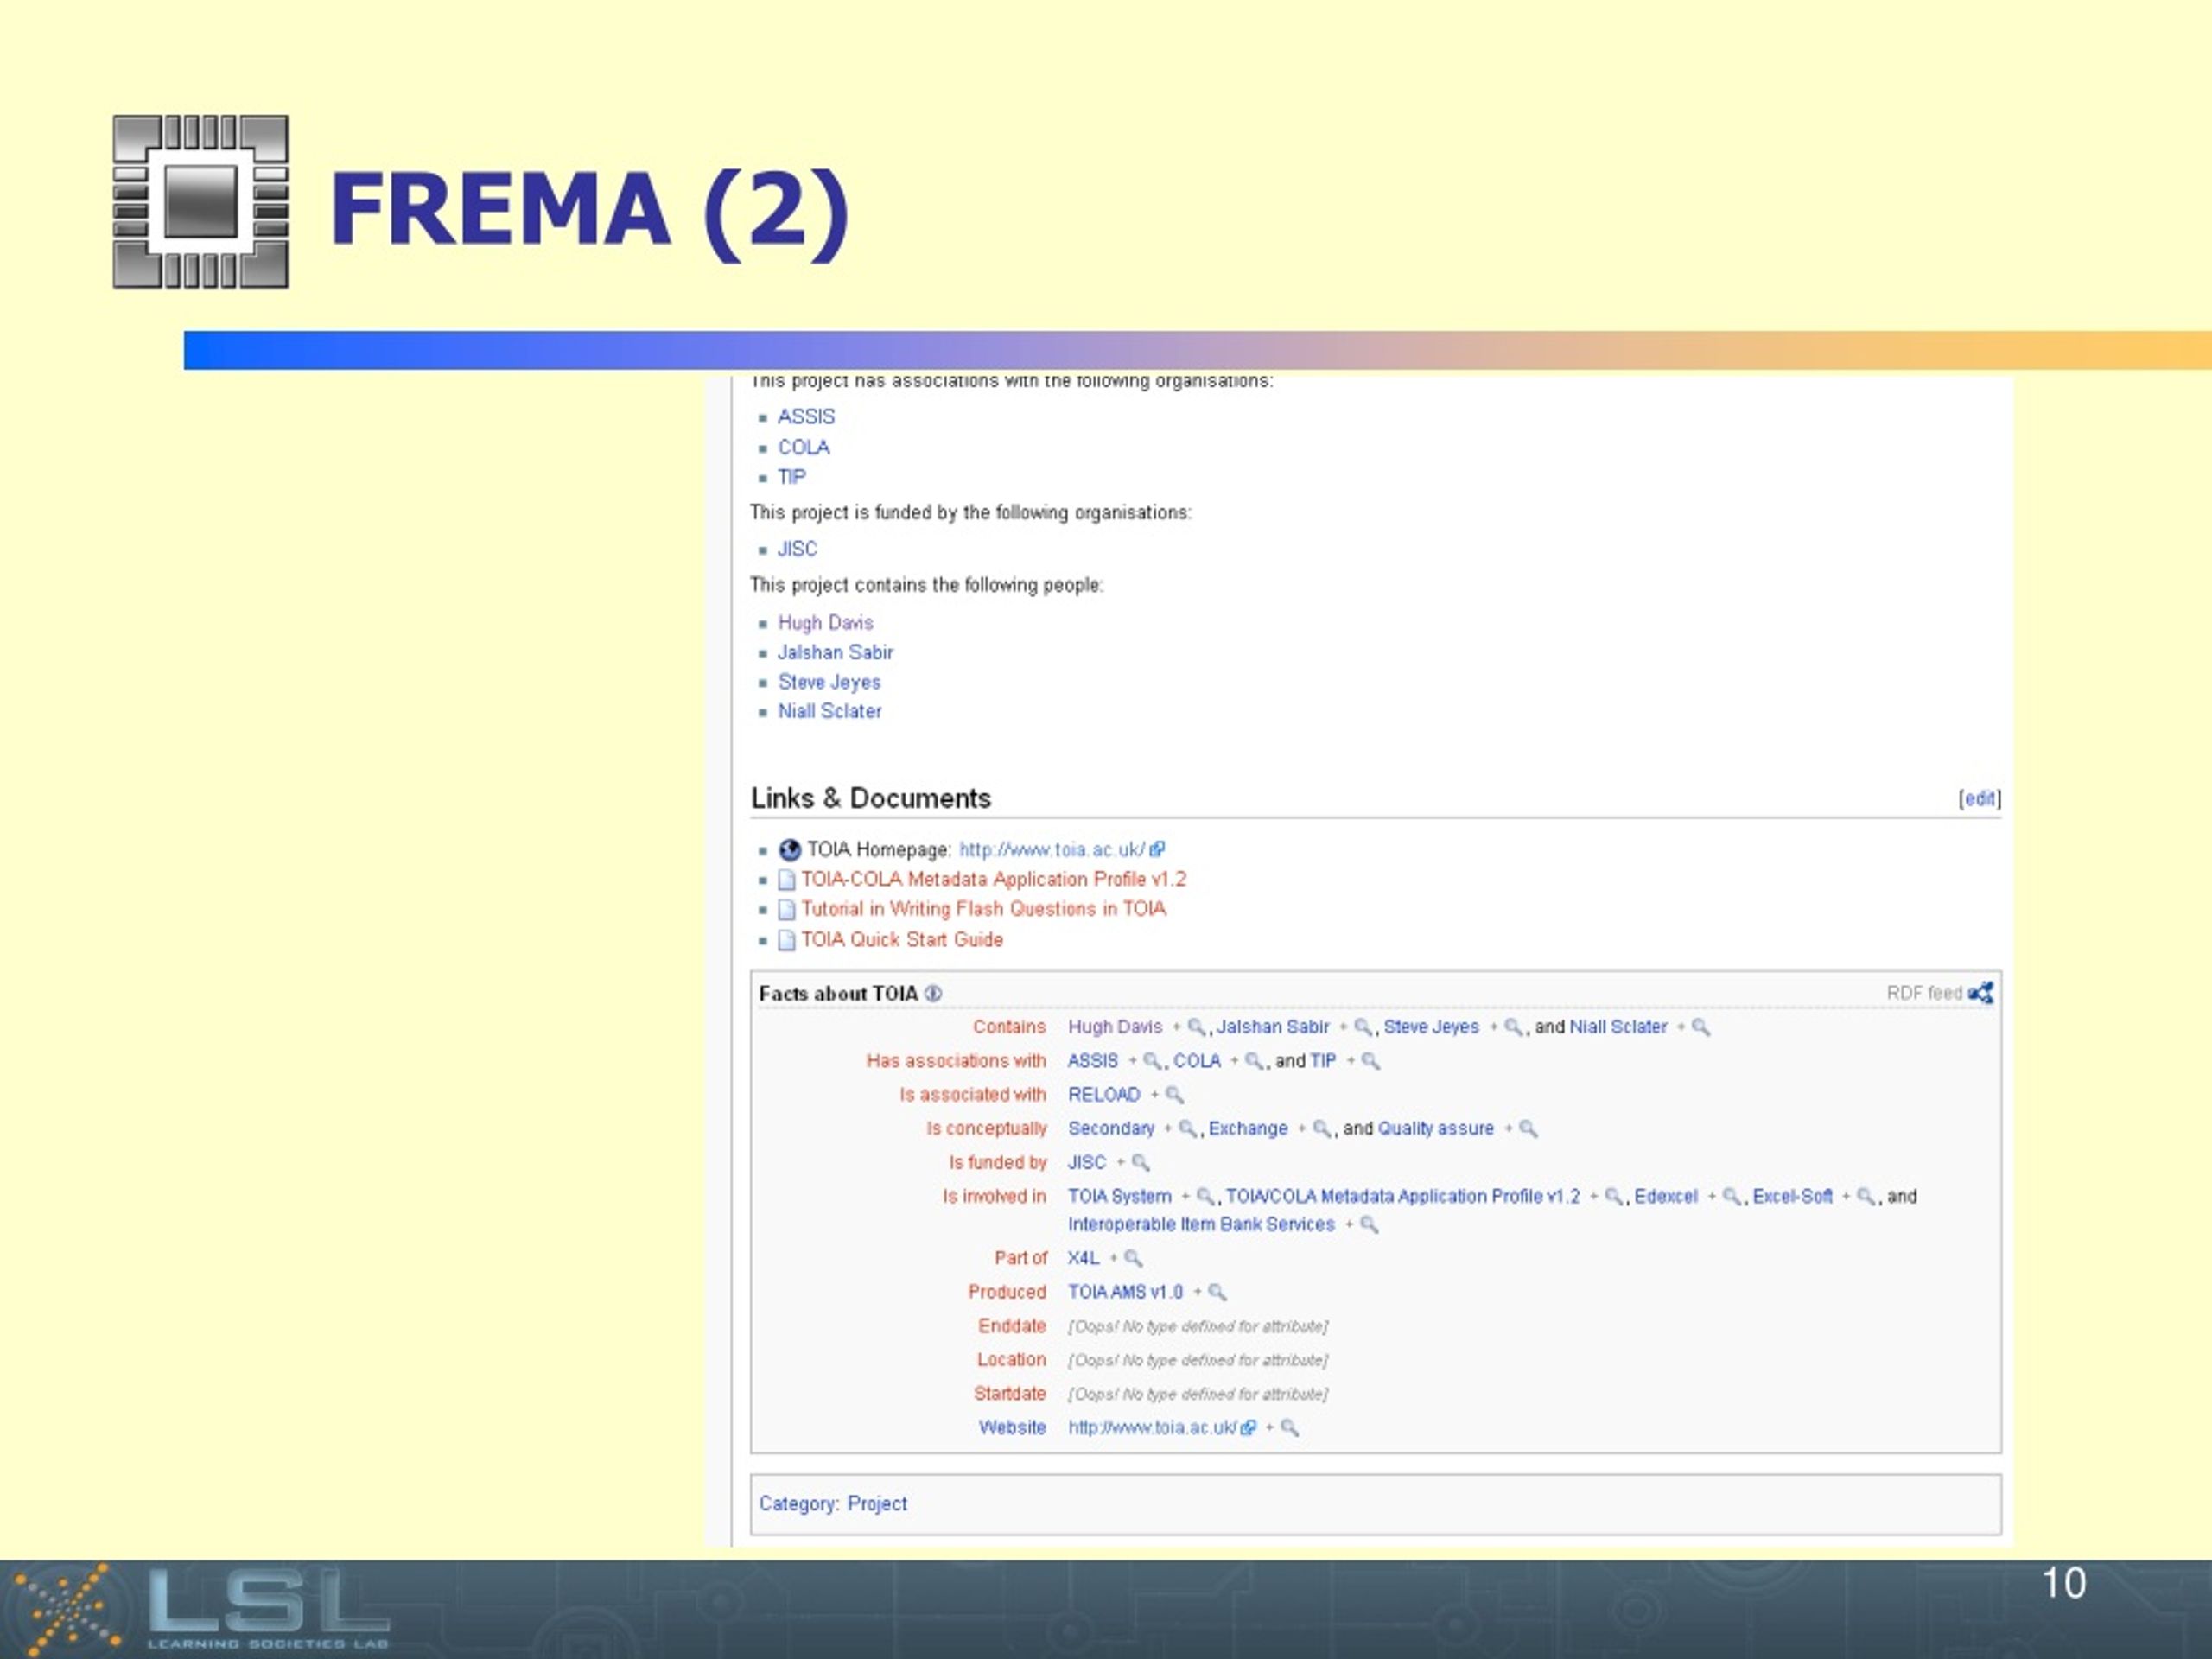Open the TOIA Homepage URL link
Viewport: 2212px width, 1659px height.
click(1052, 850)
